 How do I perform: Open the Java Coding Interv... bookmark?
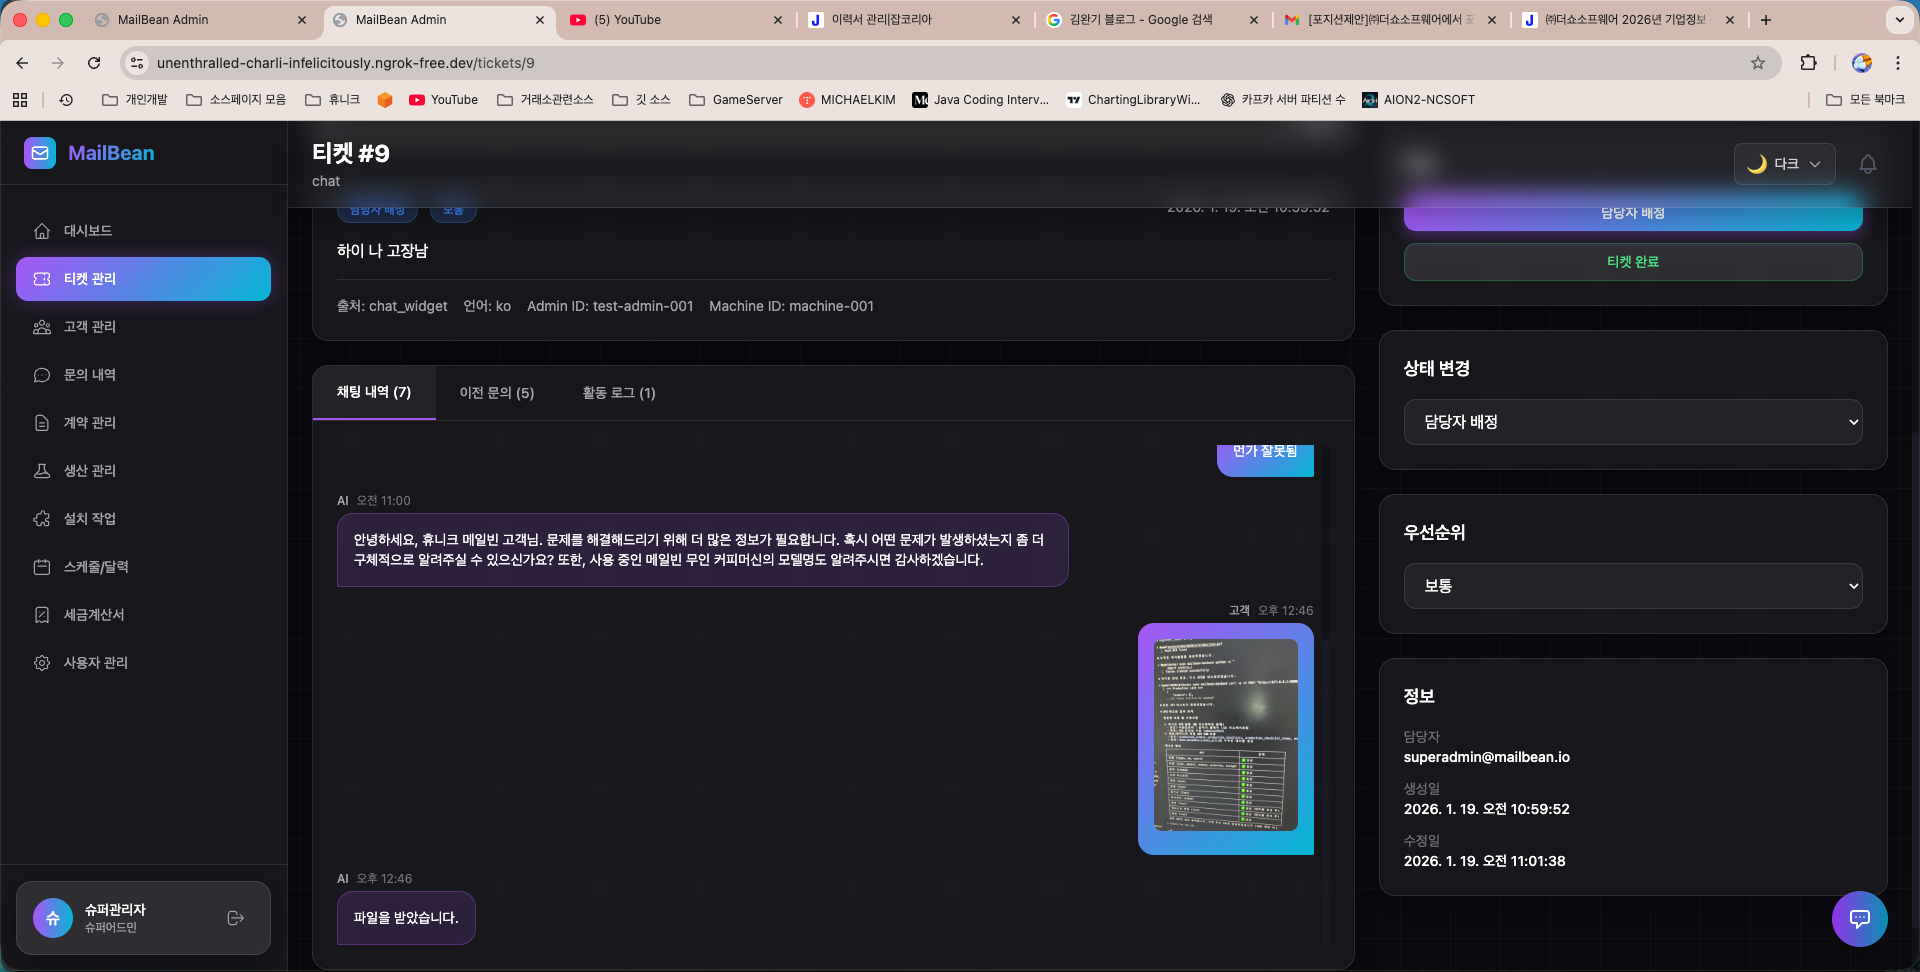point(981,100)
